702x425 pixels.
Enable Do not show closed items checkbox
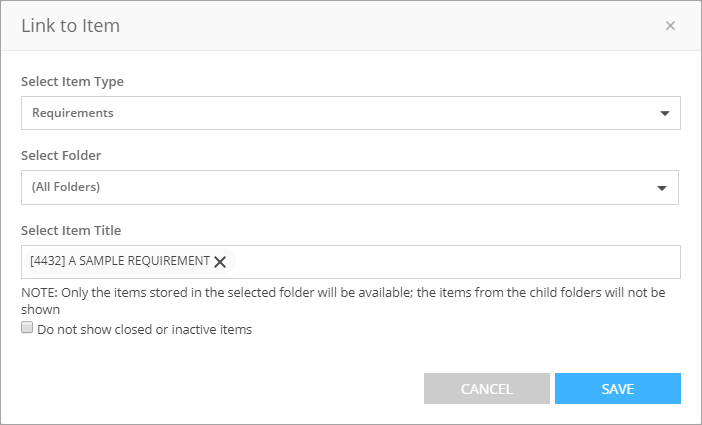coord(28,328)
